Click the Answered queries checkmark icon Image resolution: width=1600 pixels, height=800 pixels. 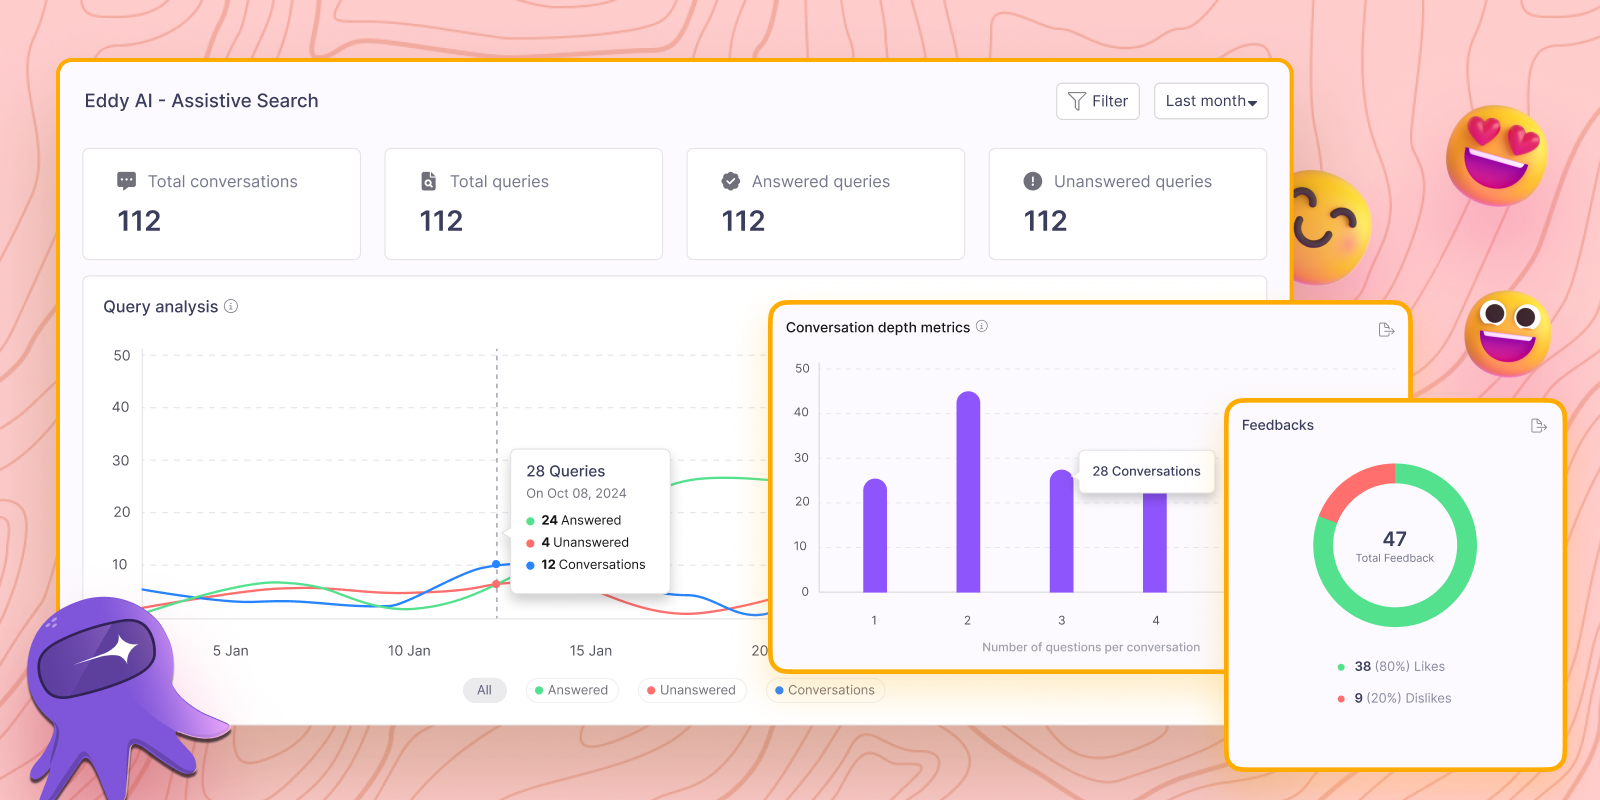(731, 181)
